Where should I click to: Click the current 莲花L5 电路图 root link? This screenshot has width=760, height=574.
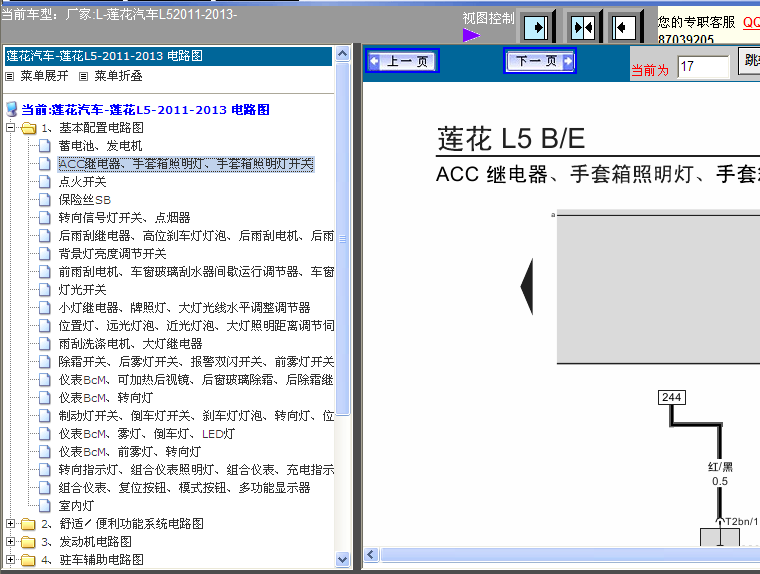click(x=145, y=110)
